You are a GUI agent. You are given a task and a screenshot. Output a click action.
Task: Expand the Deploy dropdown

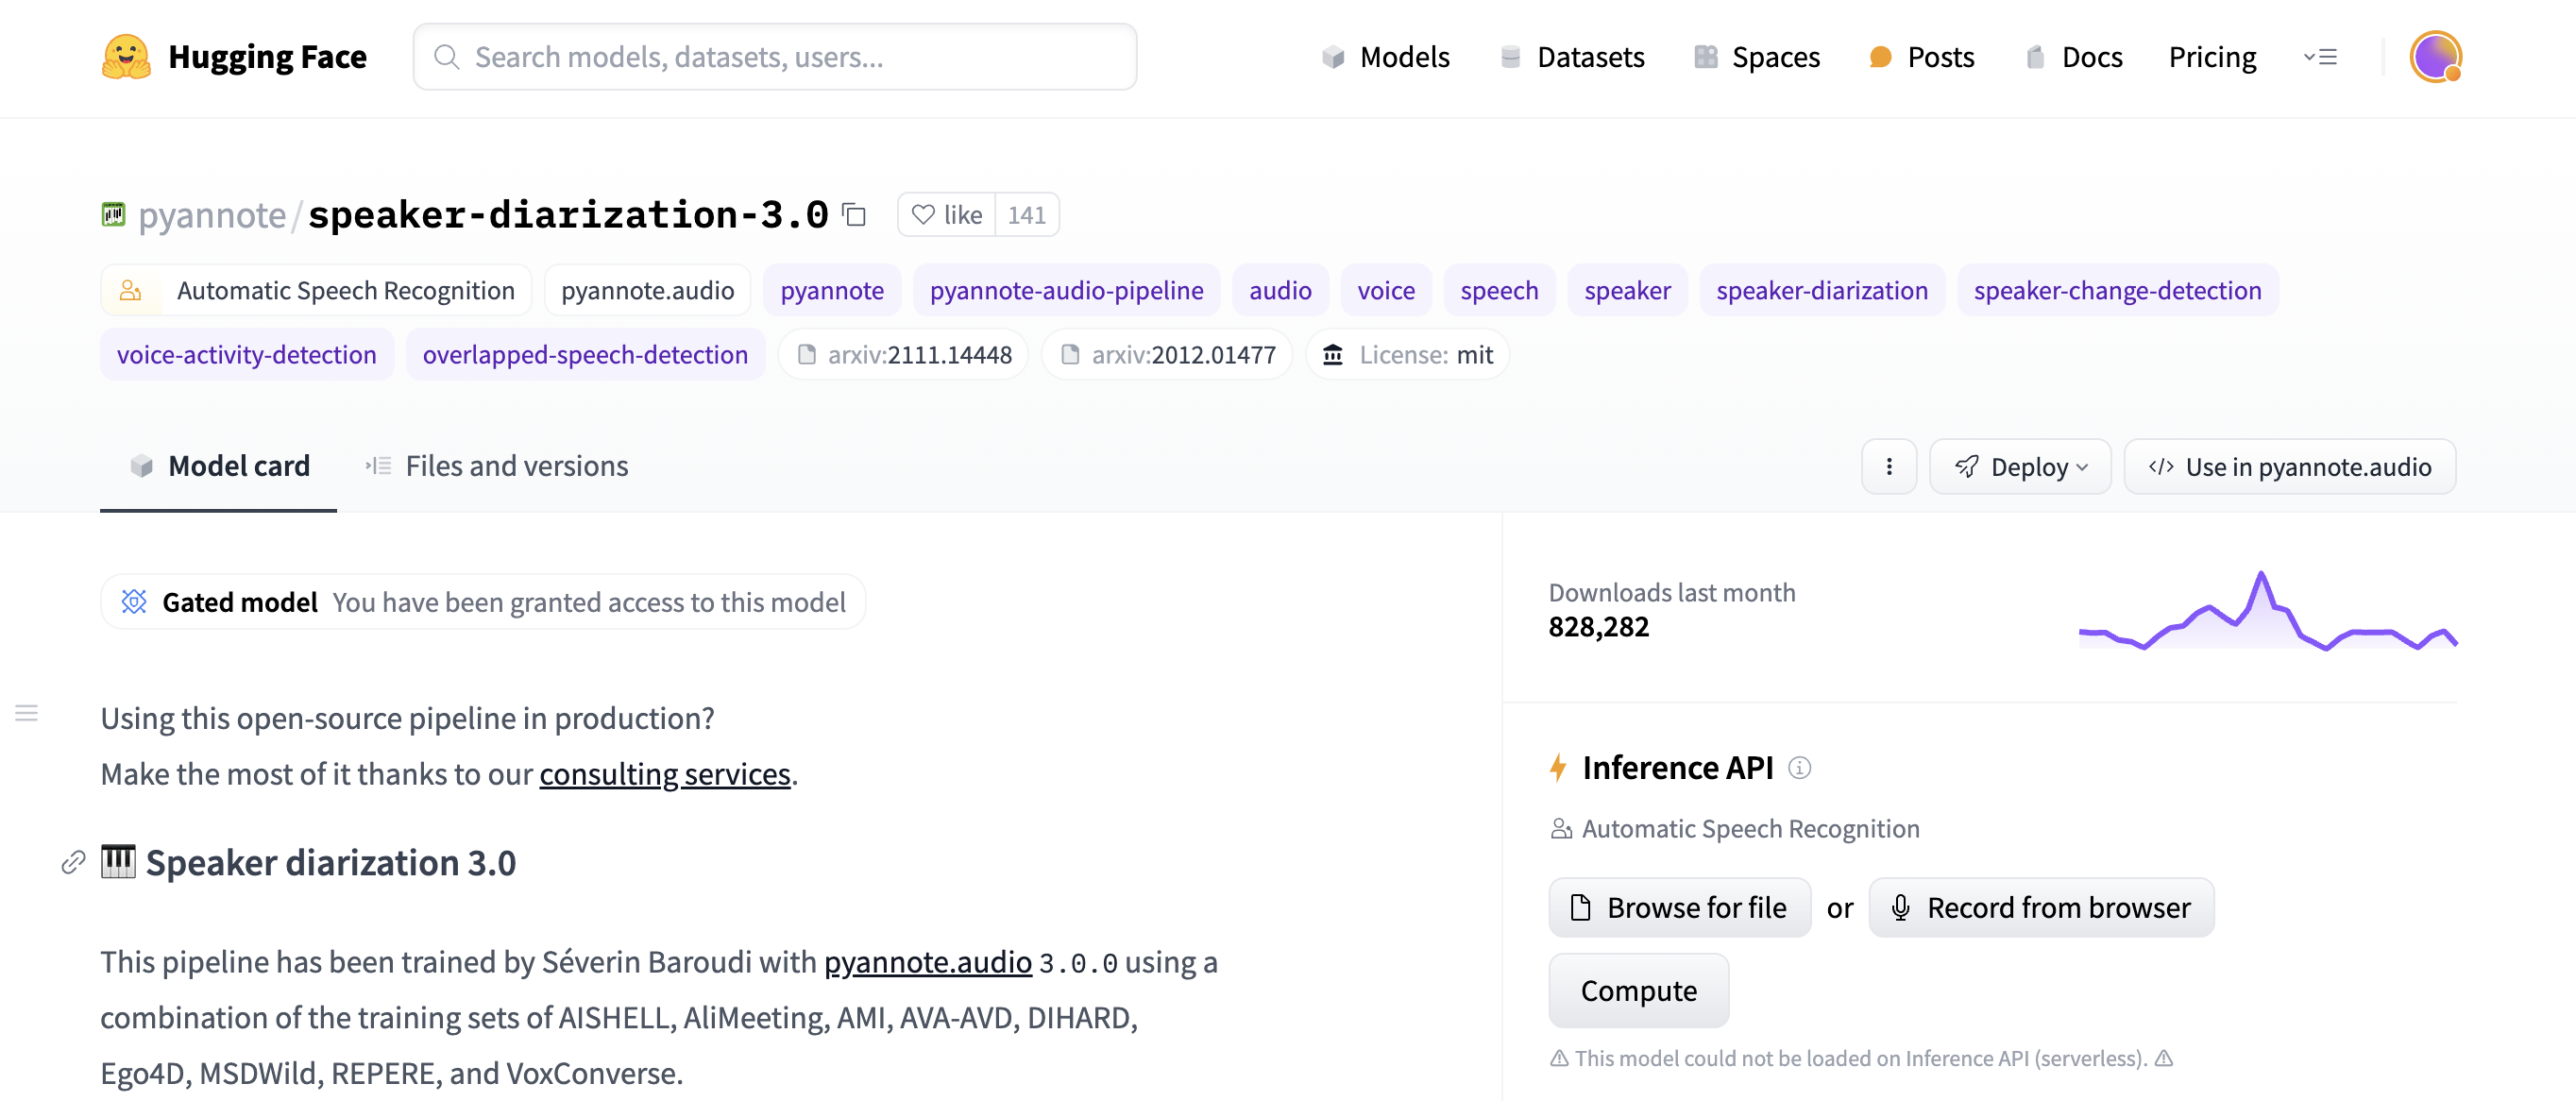pos(2019,467)
